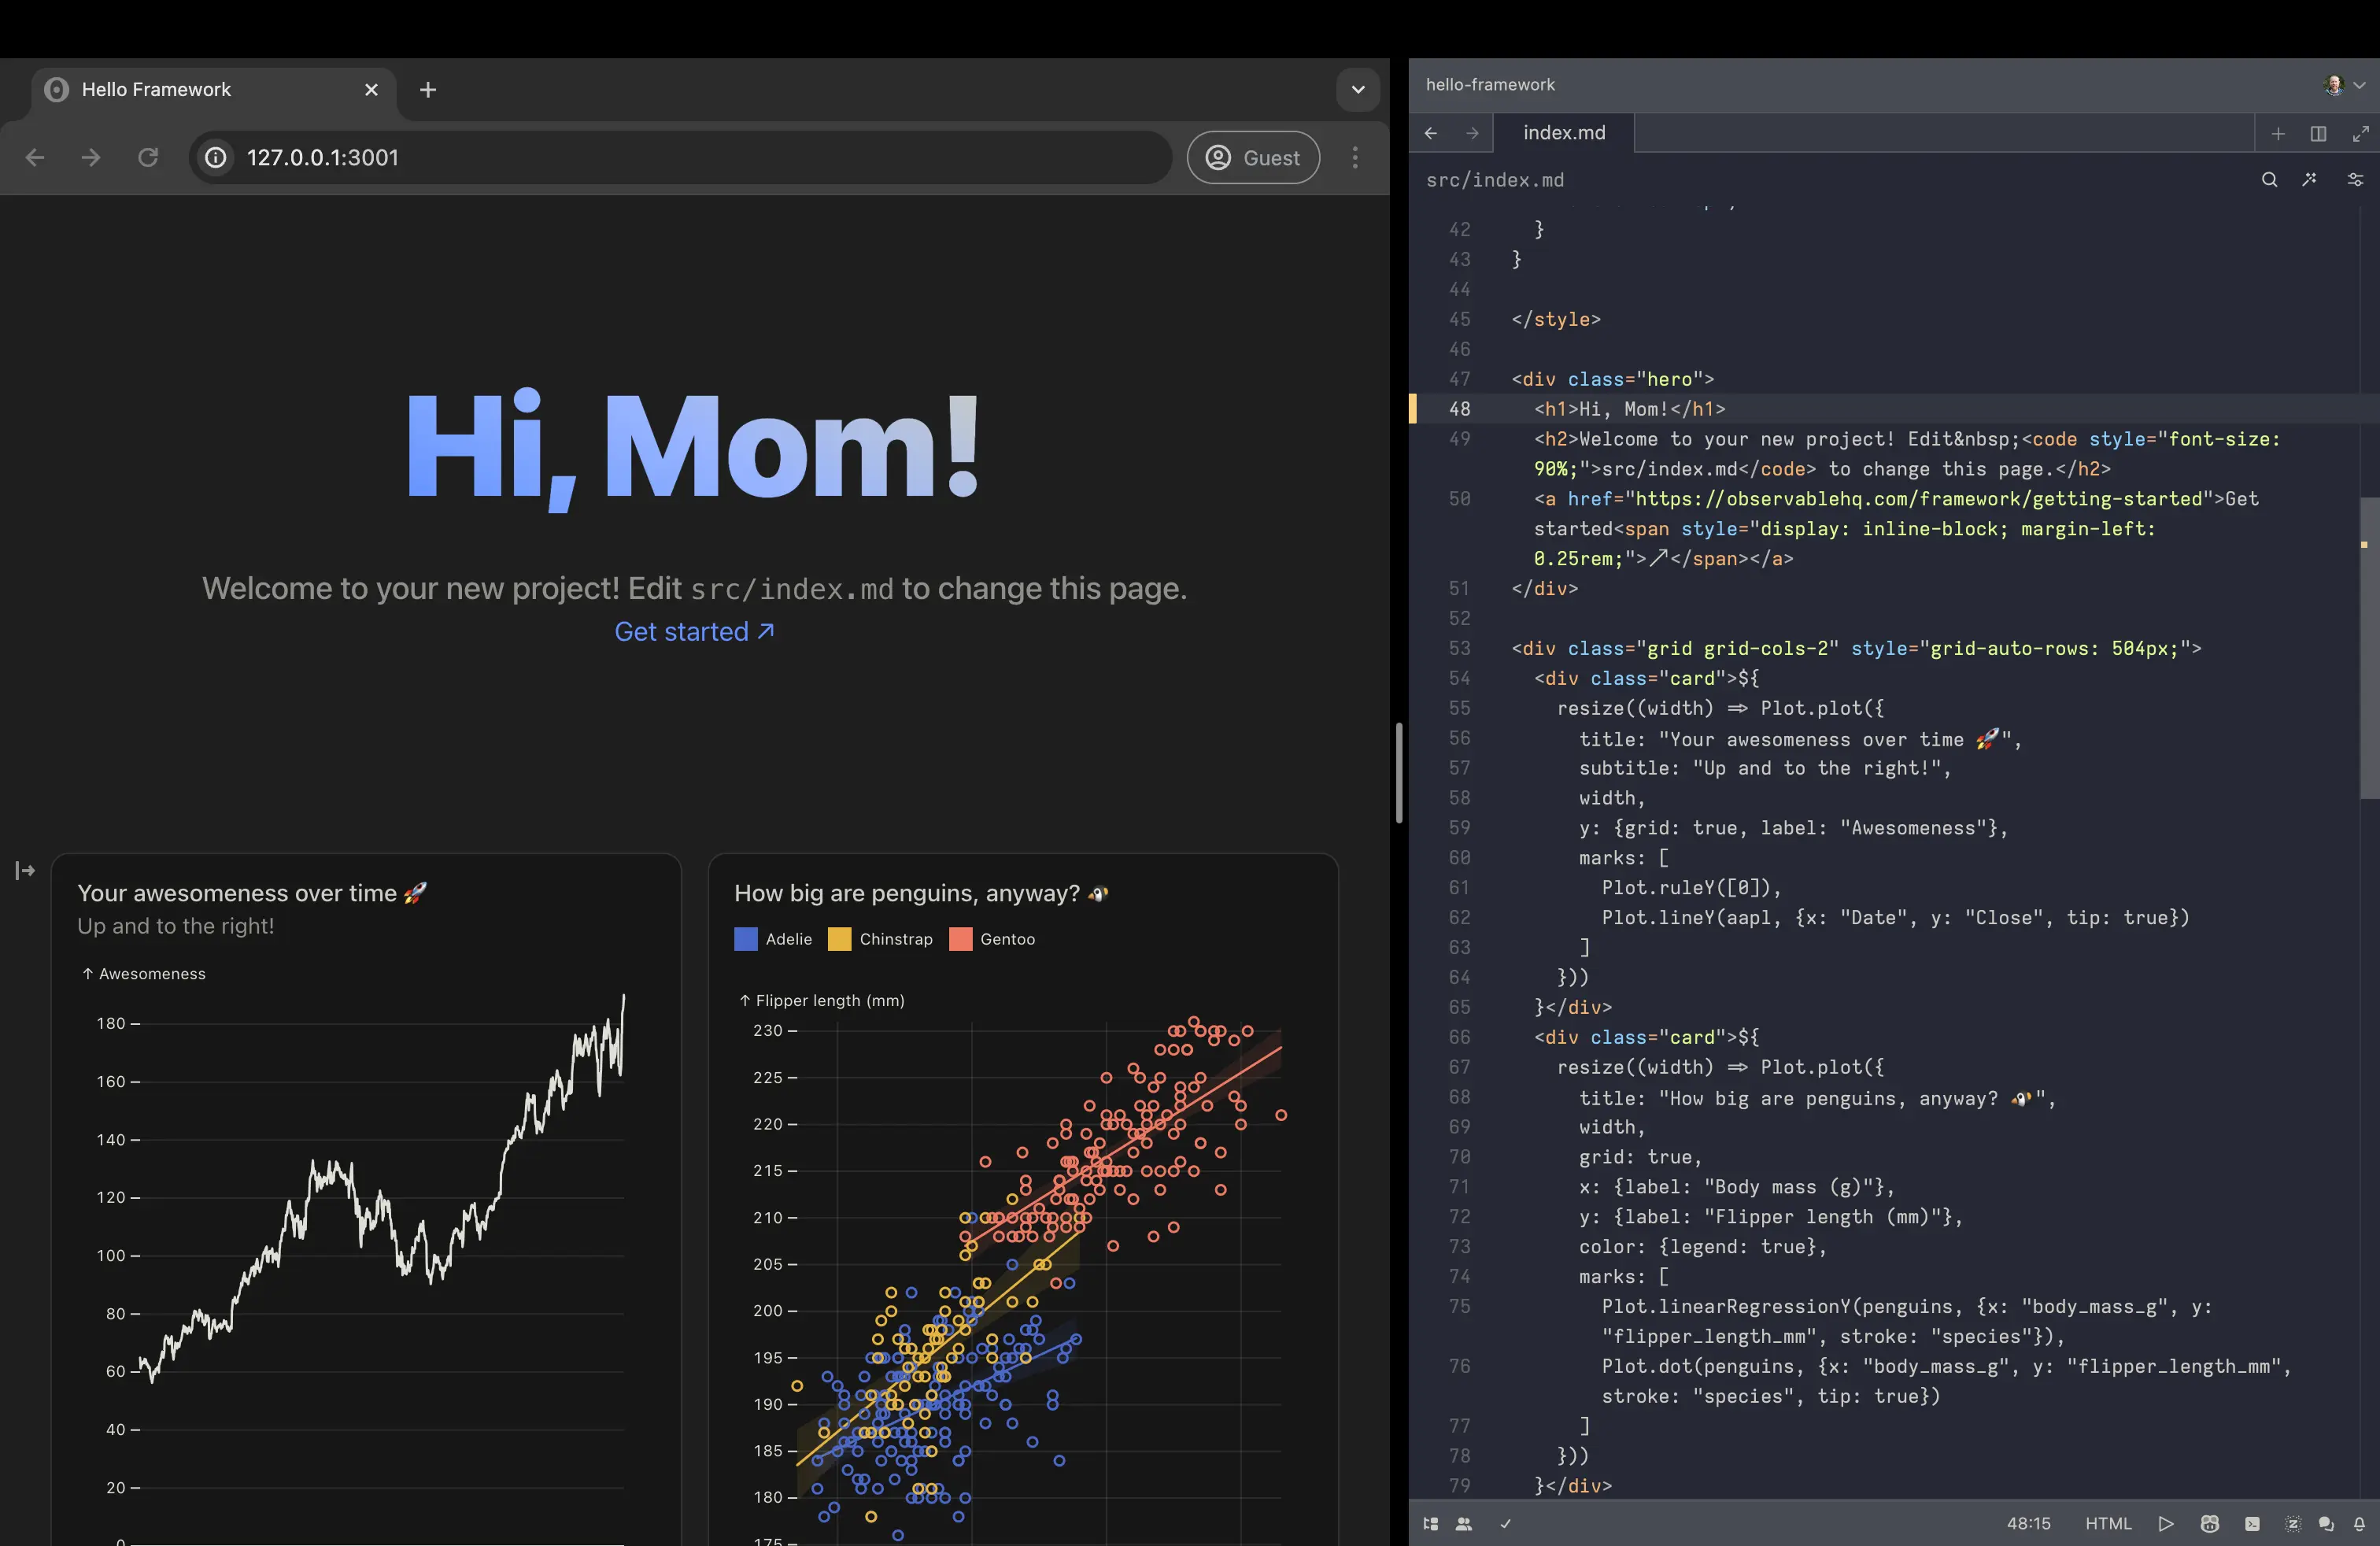Toggle the Adelie legend swatch
Screen dimensions: 2380x1546
[745, 939]
